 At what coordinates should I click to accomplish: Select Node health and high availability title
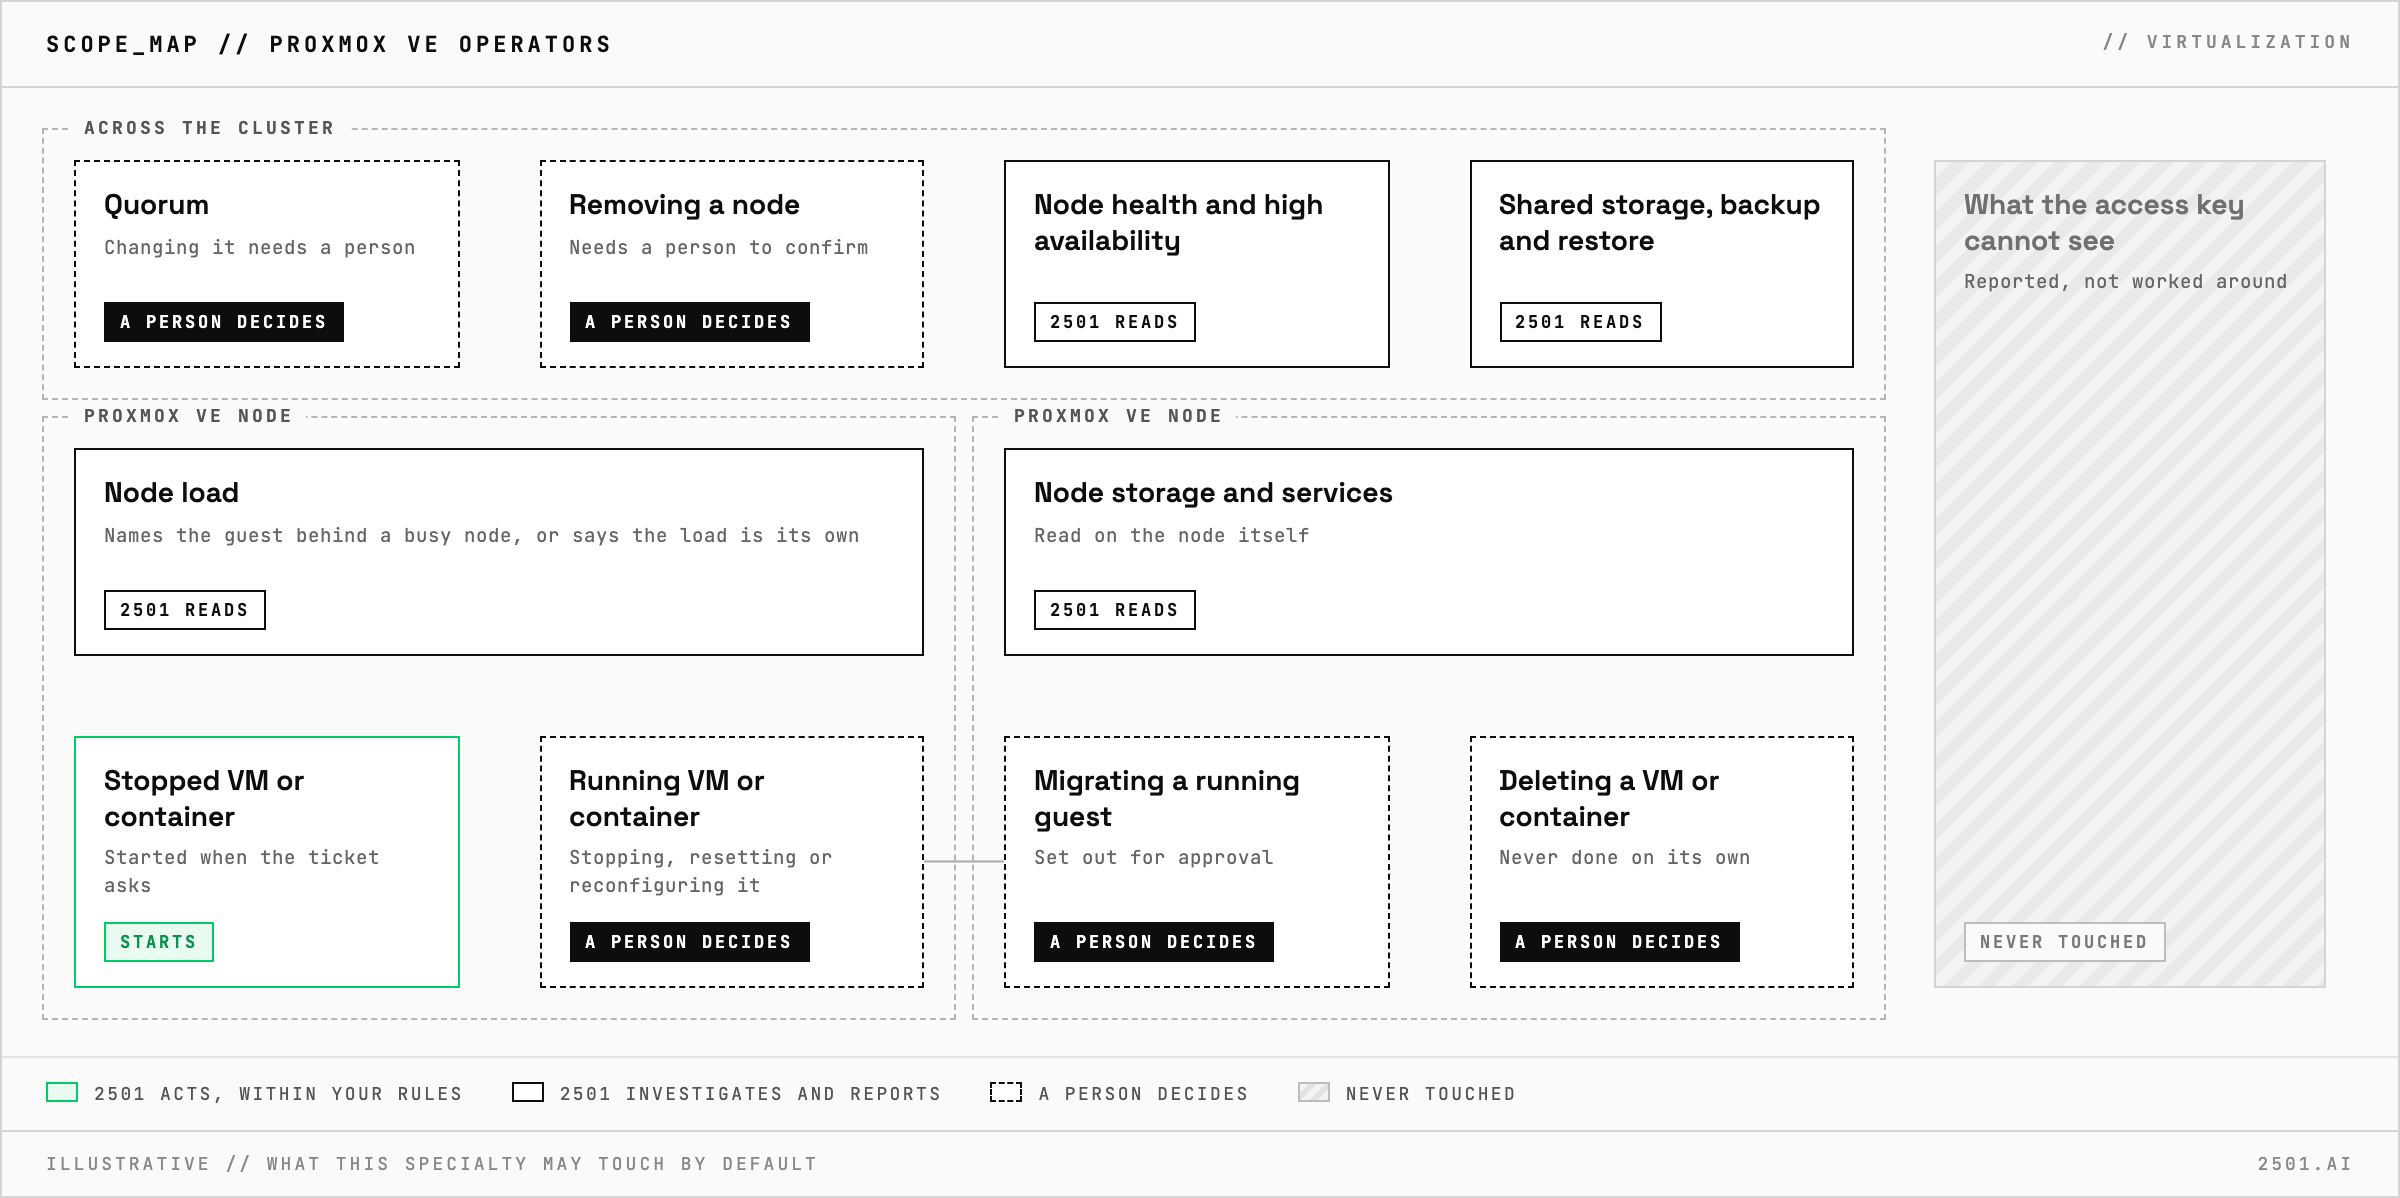(1179, 223)
